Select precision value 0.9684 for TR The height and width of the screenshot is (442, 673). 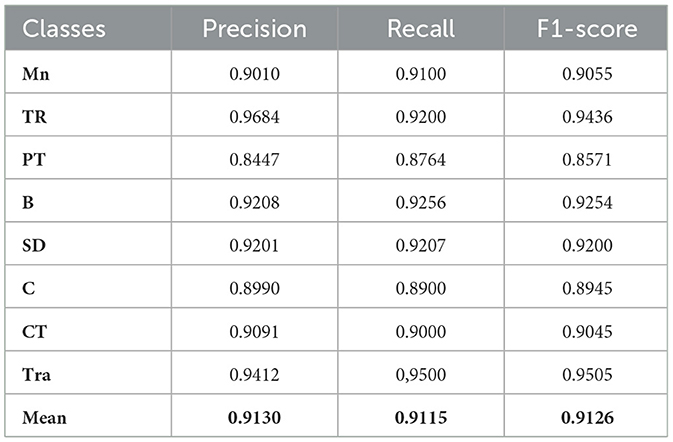tap(255, 117)
